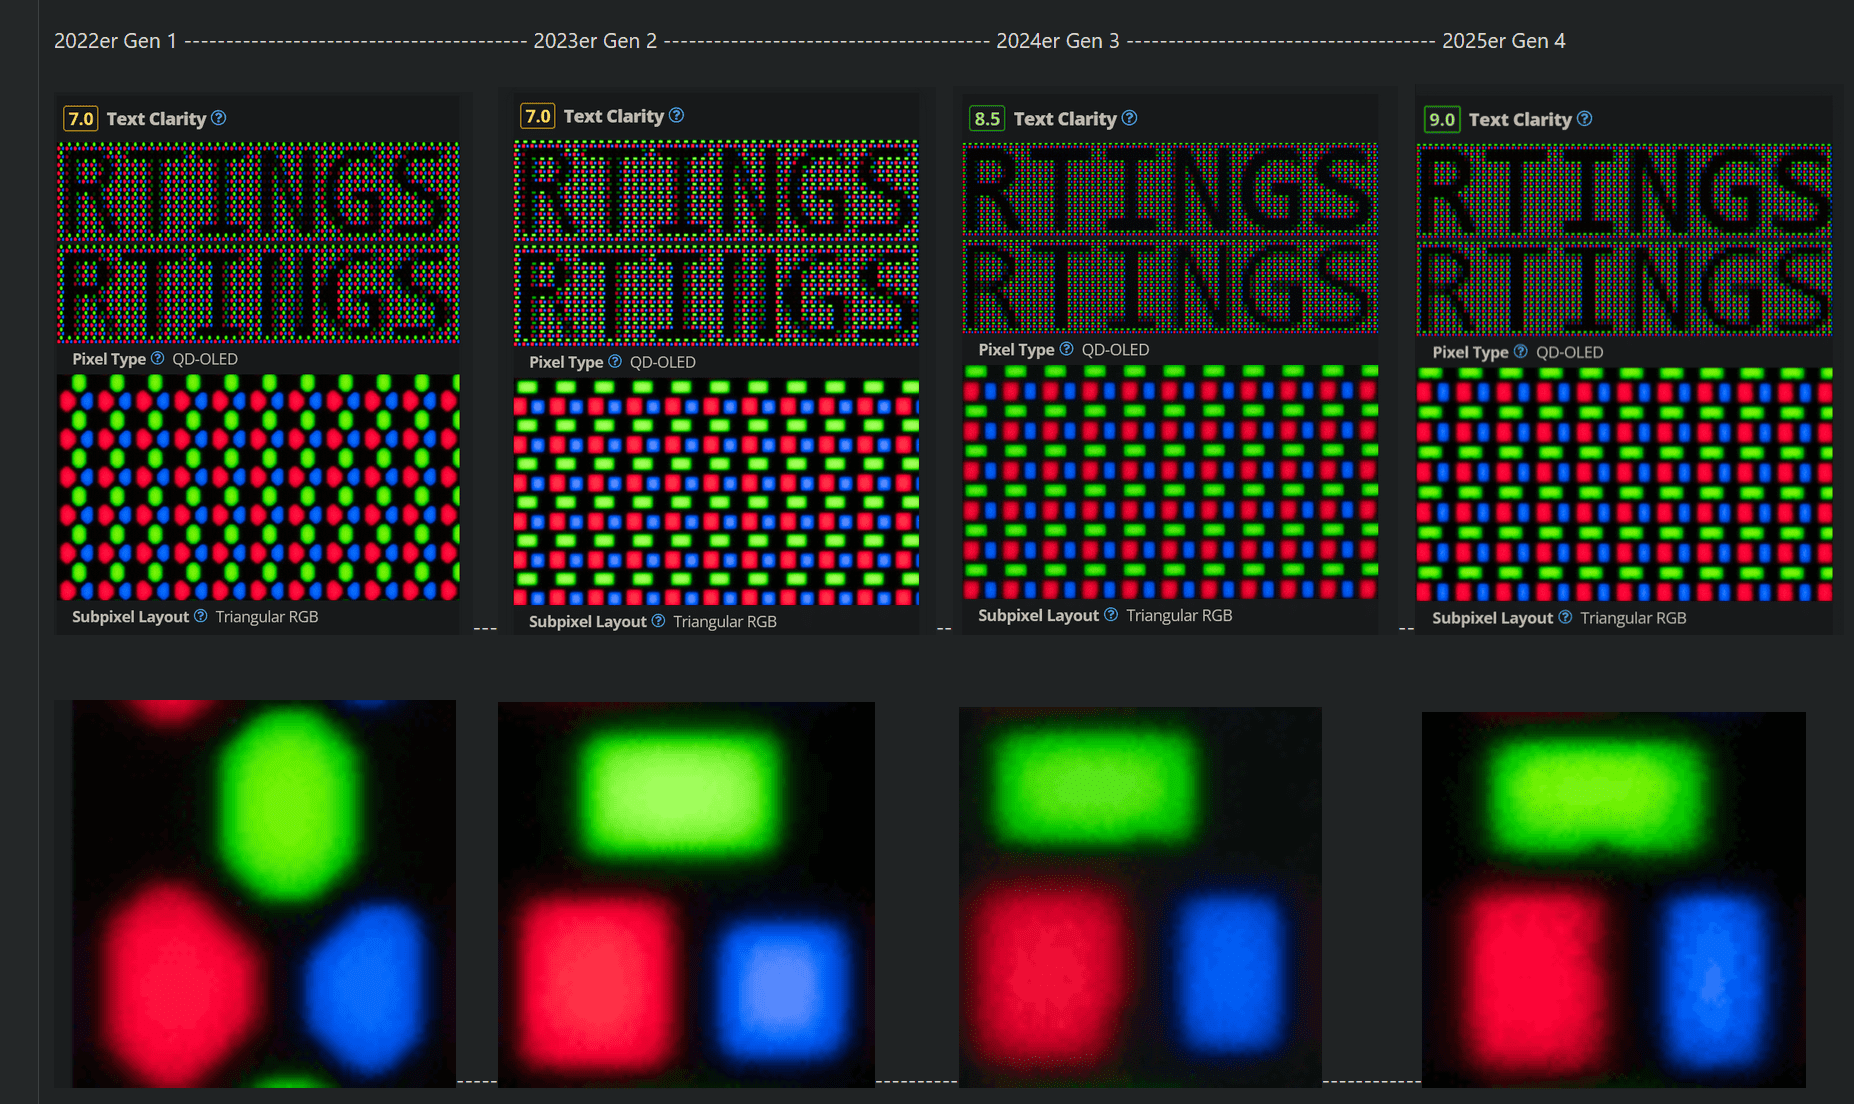The image size is (1854, 1104).
Task: Click Subpixel Layout help icon in Gen 2 panel
Action: click(x=658, y=621)
